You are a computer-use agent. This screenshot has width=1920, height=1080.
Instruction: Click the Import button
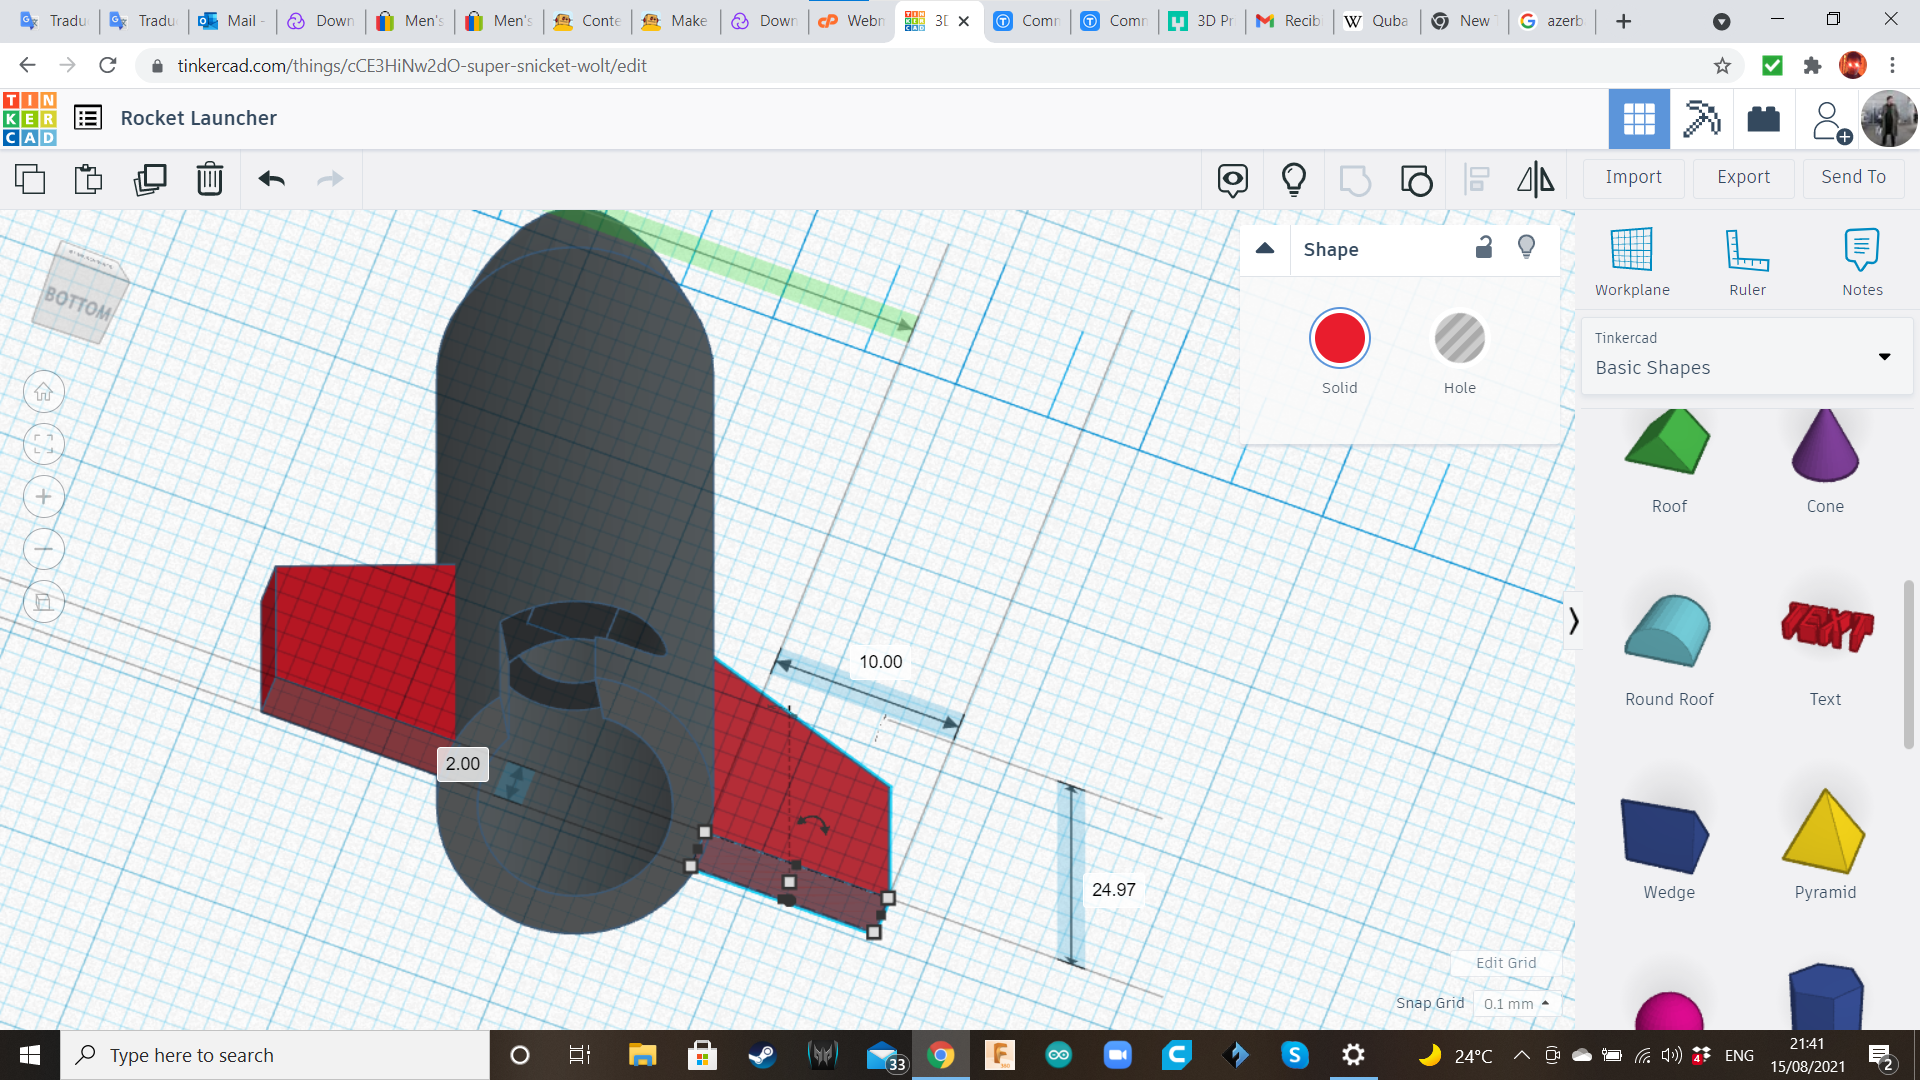pos(1633,177)
